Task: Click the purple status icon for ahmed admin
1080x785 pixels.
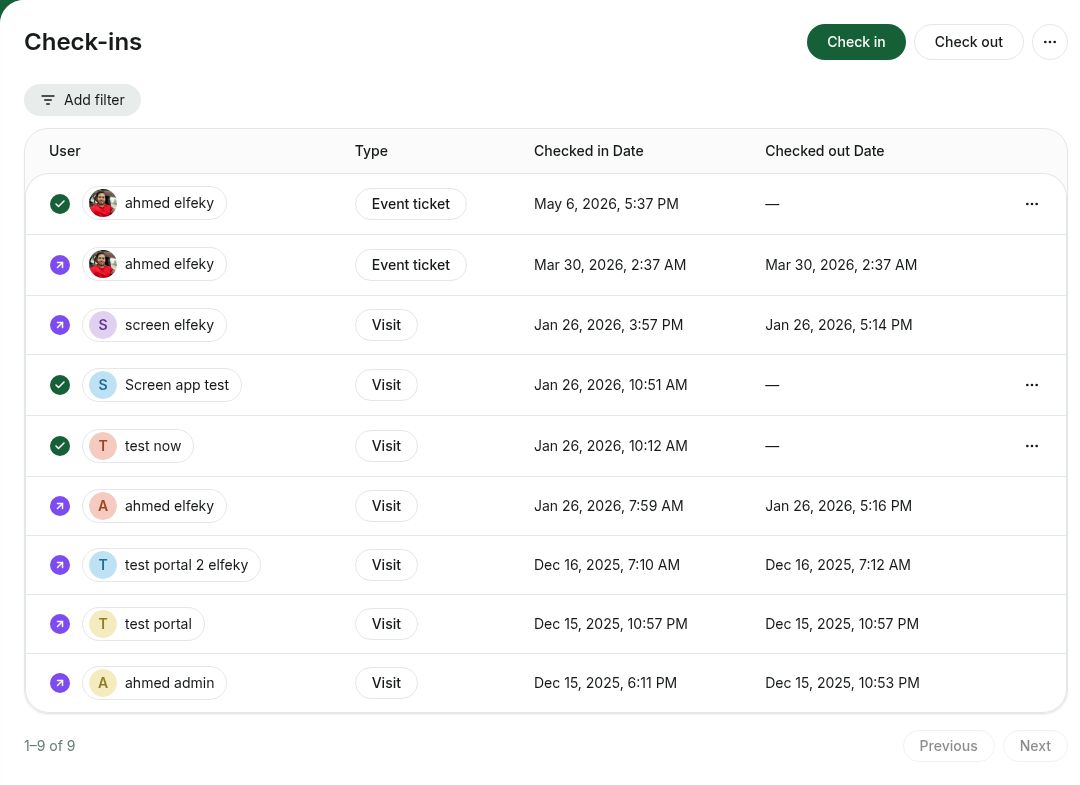Action: [60, 683]
